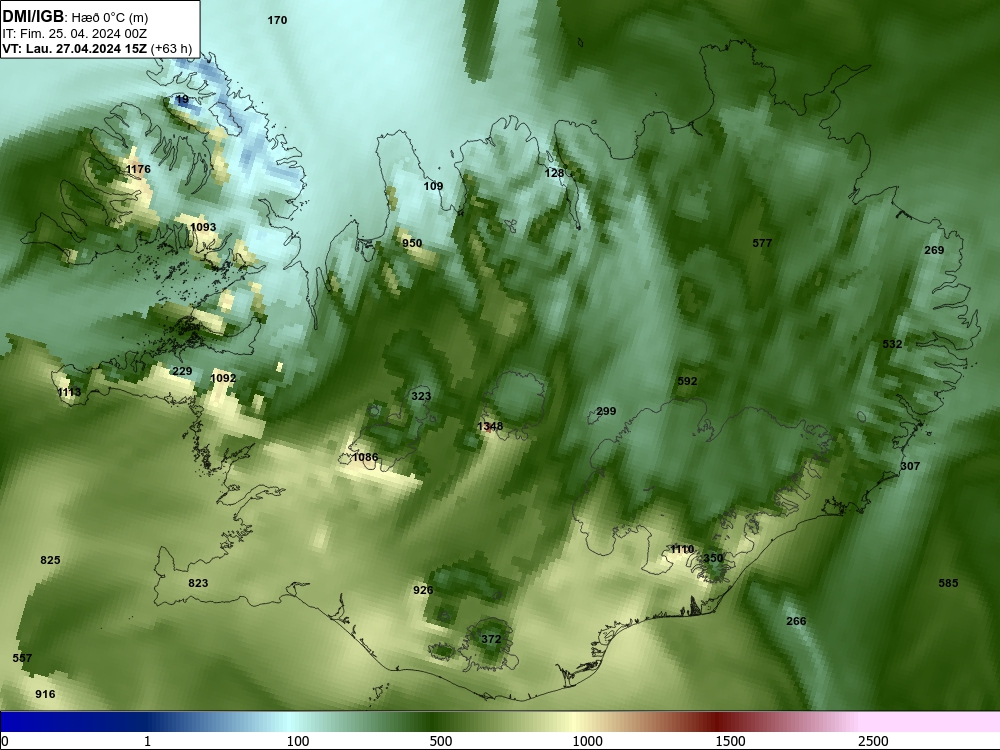Select the 825 value over the sea
This screenshot has height=750, width=1000.
50,560
